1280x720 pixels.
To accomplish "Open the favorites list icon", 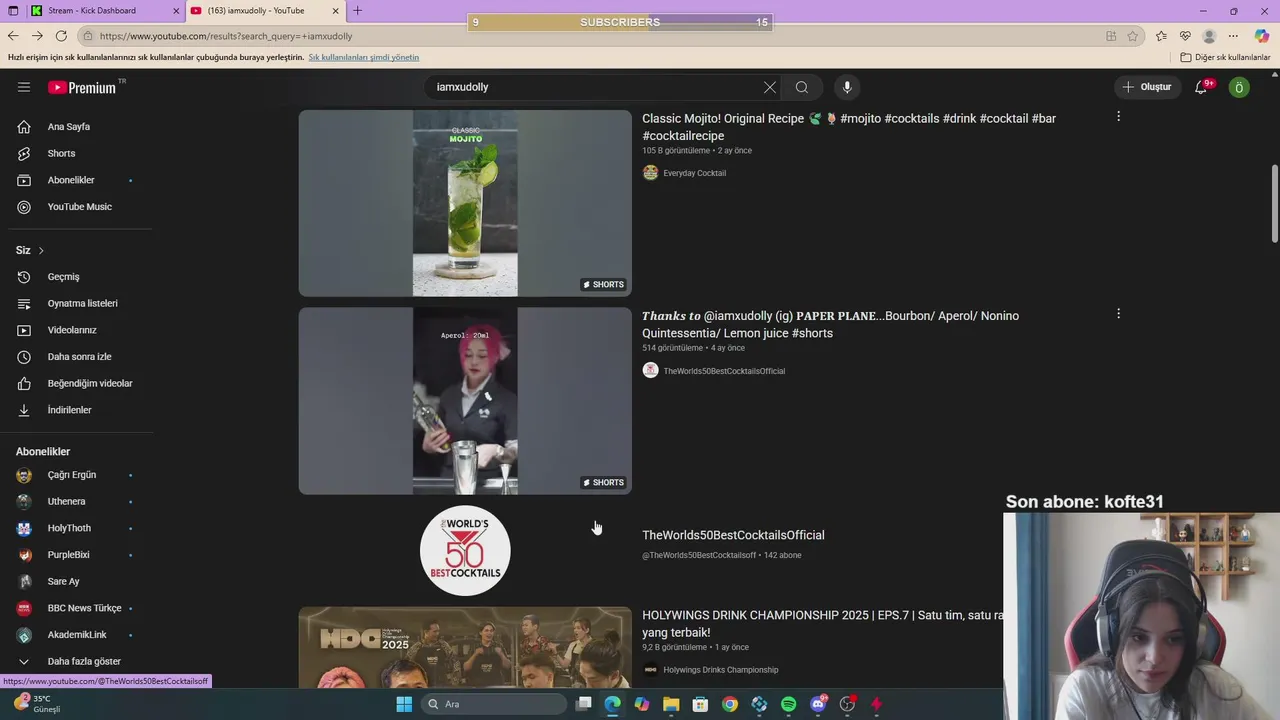I will pyautogui.click(x=1161, y=36).
